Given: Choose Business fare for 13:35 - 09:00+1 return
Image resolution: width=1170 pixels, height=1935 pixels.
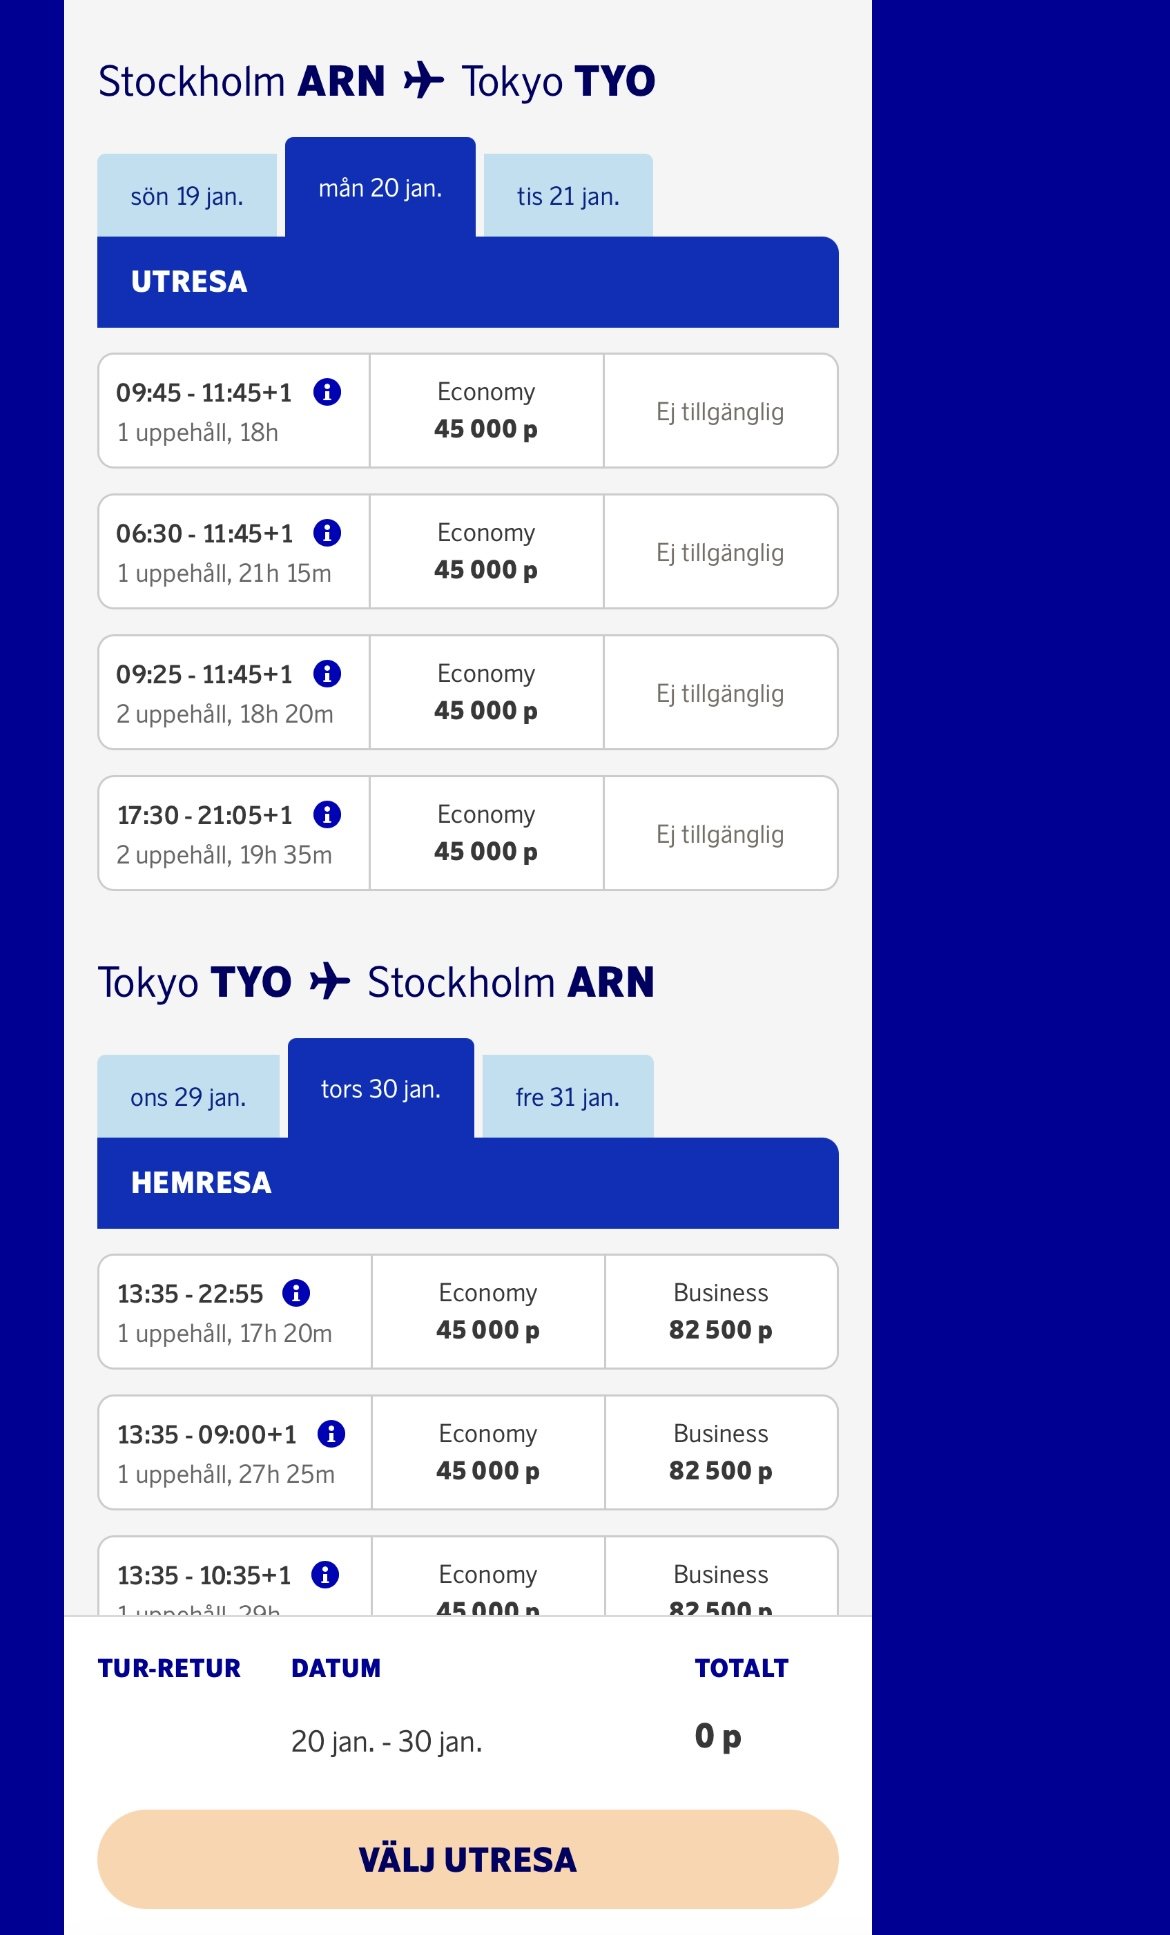Looking at the screenshot, I should coord(721,1453).
